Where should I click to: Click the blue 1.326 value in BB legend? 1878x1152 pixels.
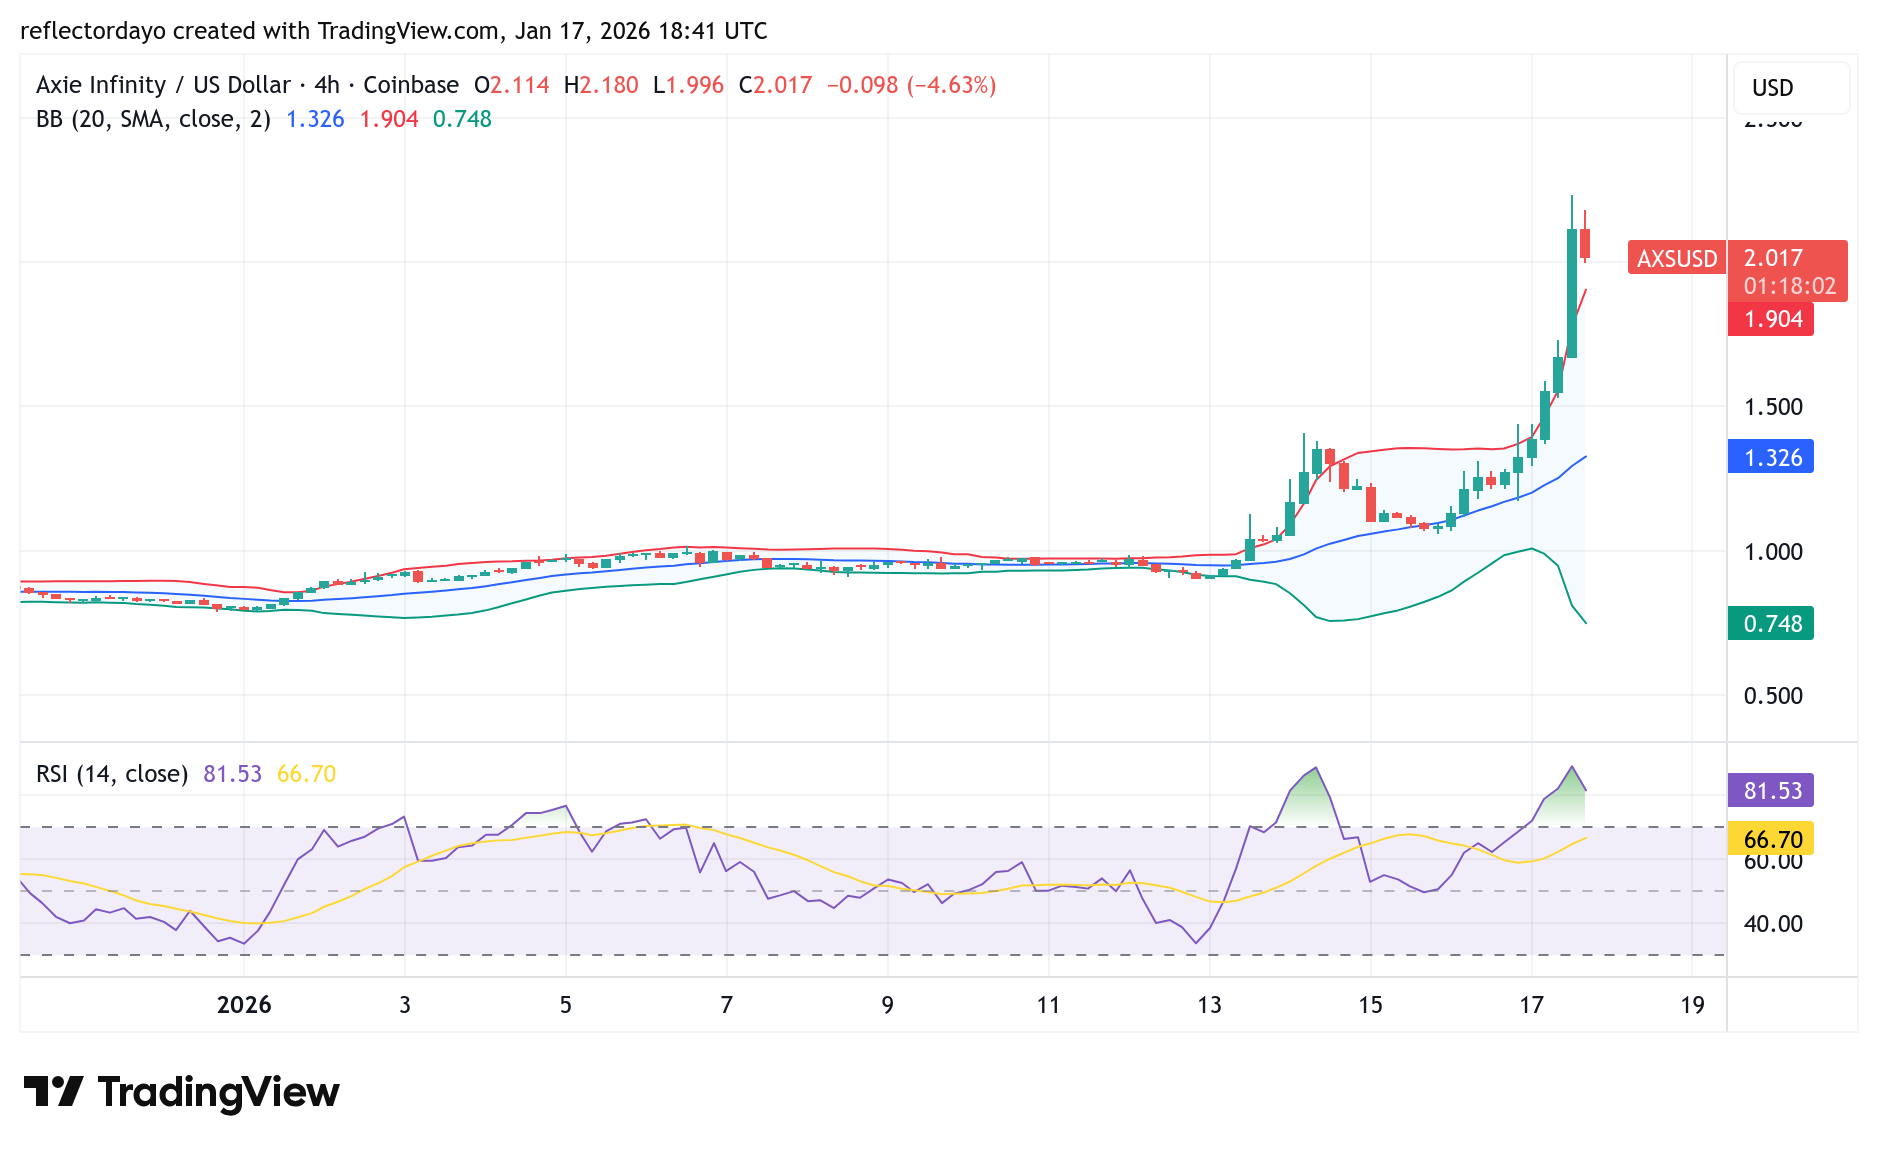point(315,119)
